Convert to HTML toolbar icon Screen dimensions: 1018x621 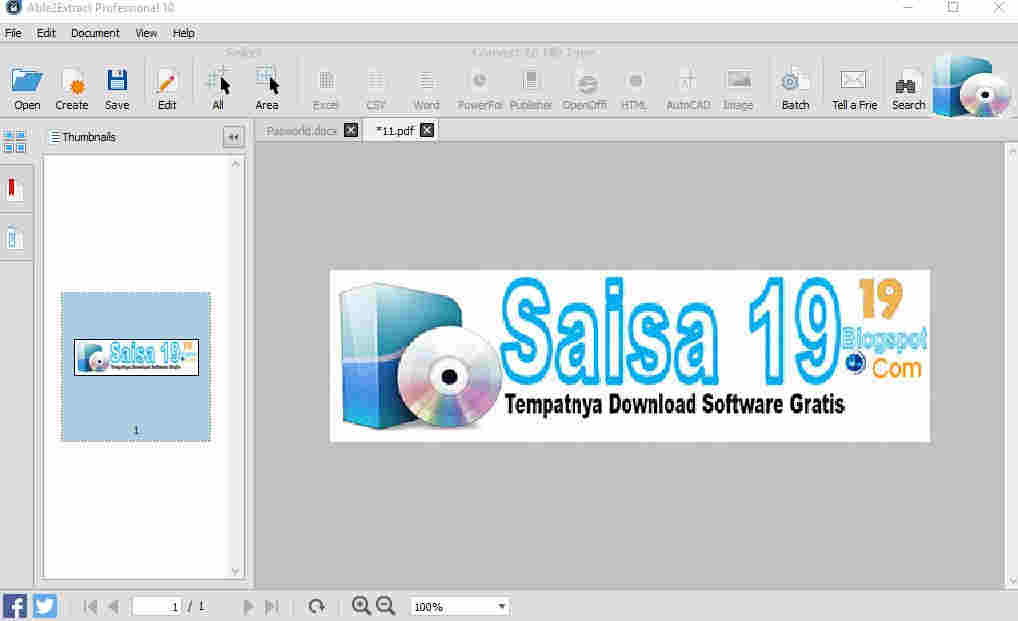[635, 80]
